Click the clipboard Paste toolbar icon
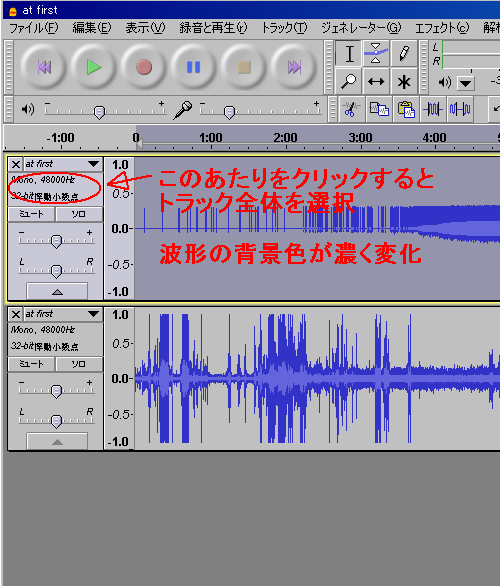 pyautogui.click(x=406, y=109)
